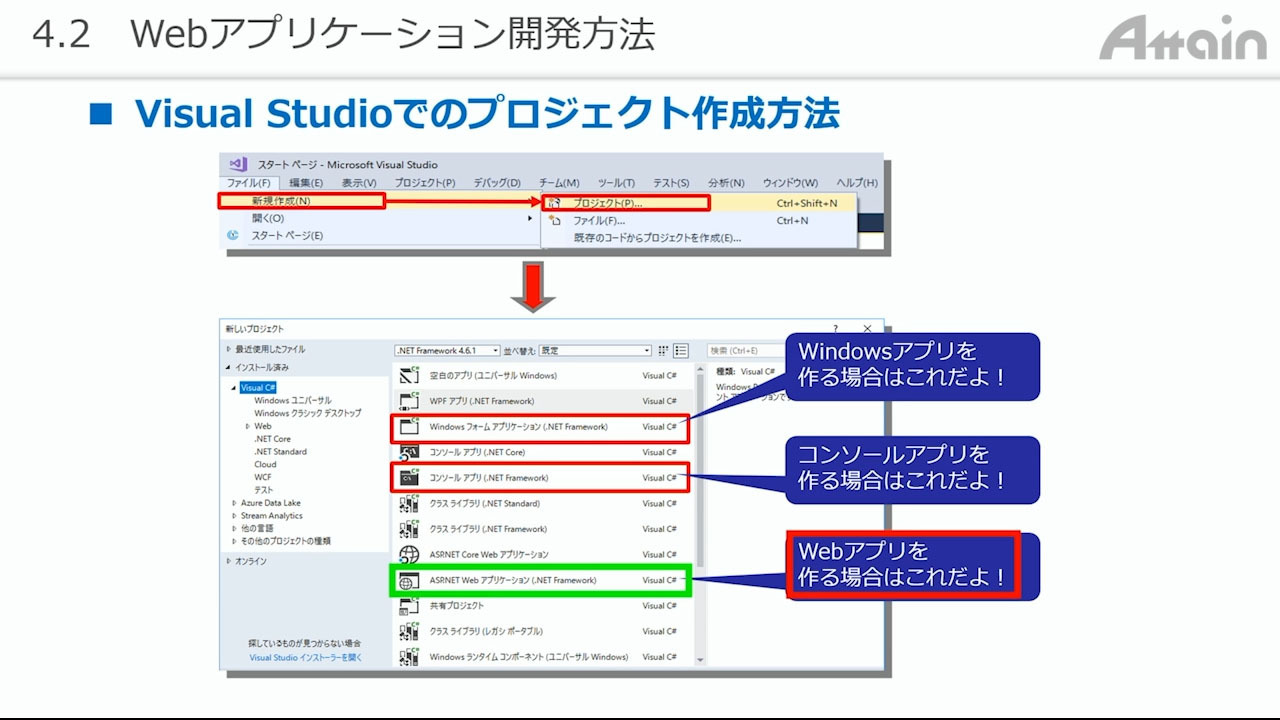
Task: Click the クラス ライブラリ (.NET Standard) icon
Action: 408,503
